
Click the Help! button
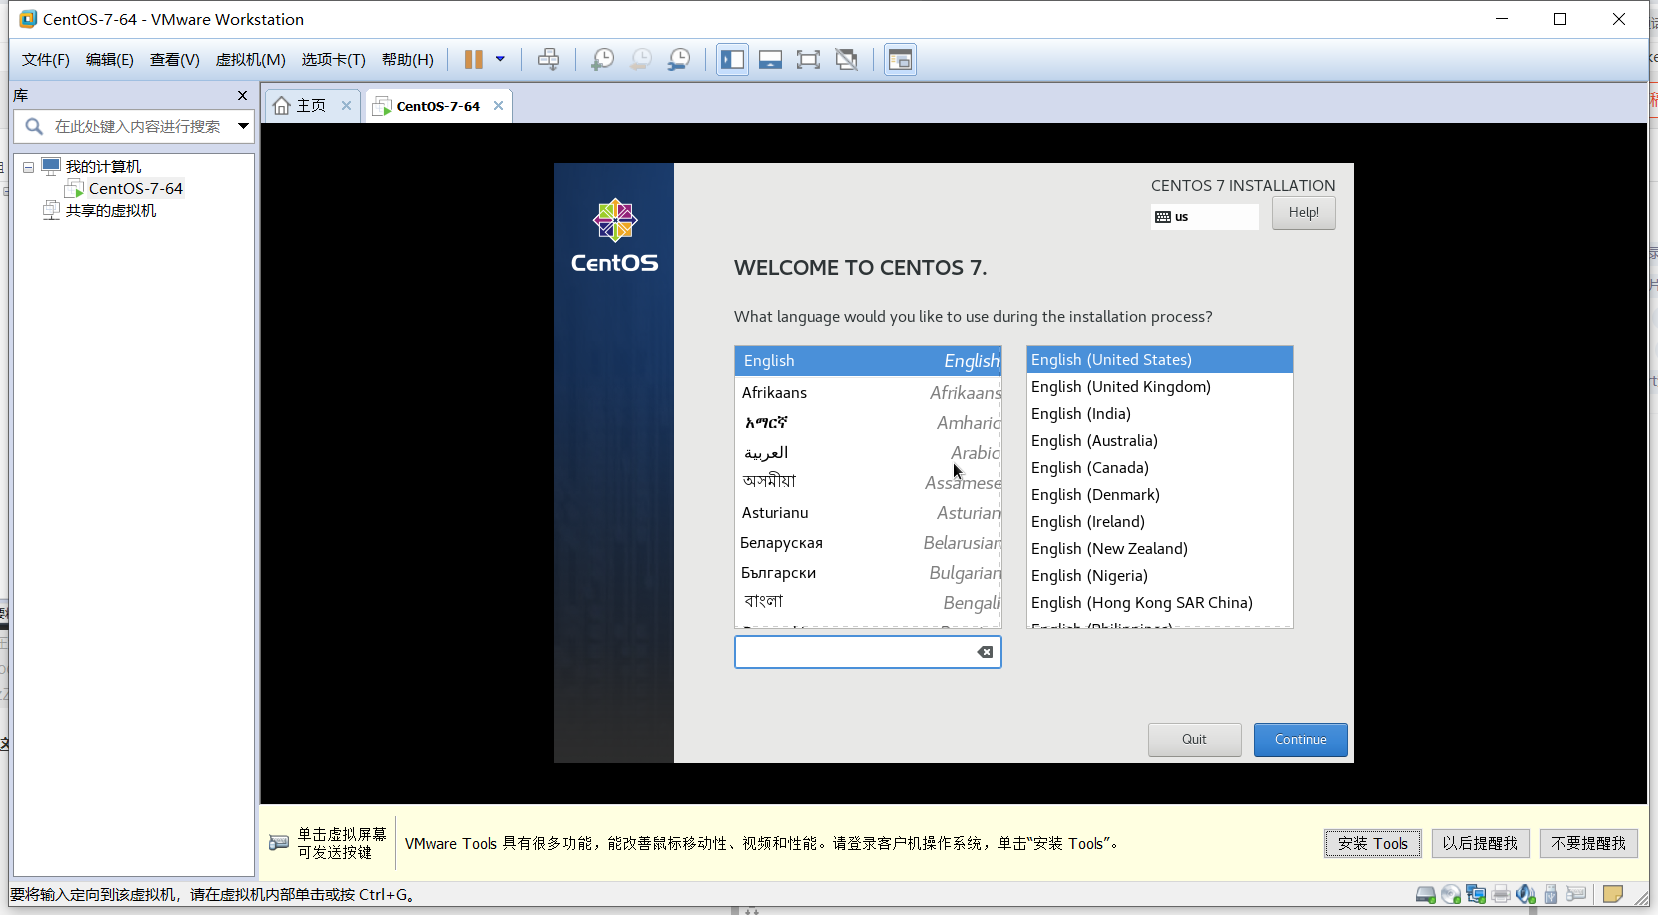click(x=1303, y=213)
